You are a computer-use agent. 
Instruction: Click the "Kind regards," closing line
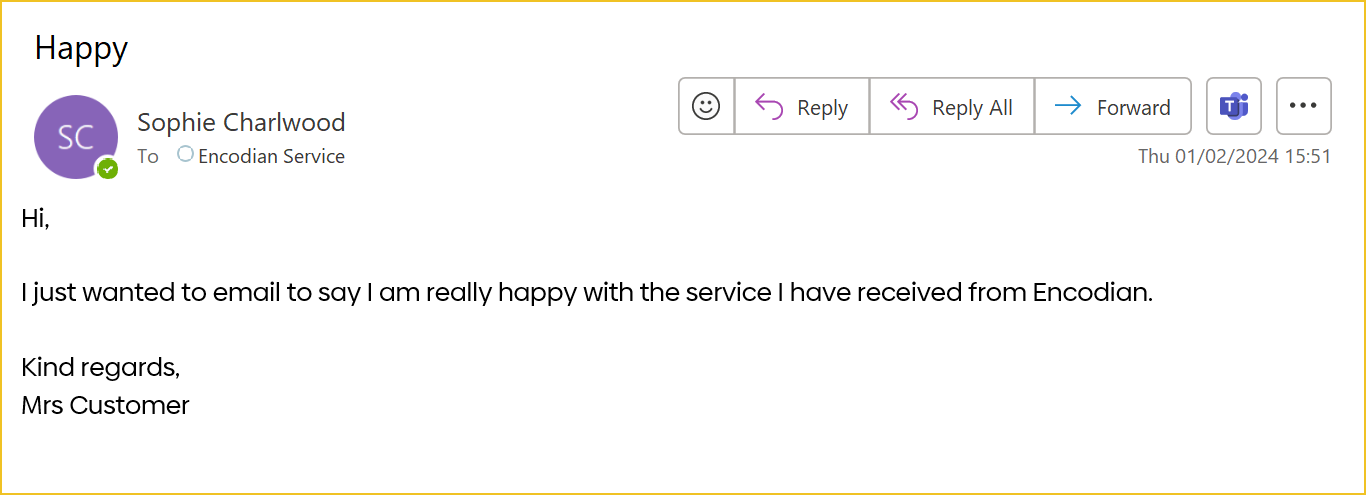pyautogui.click(x=100, y=368)
